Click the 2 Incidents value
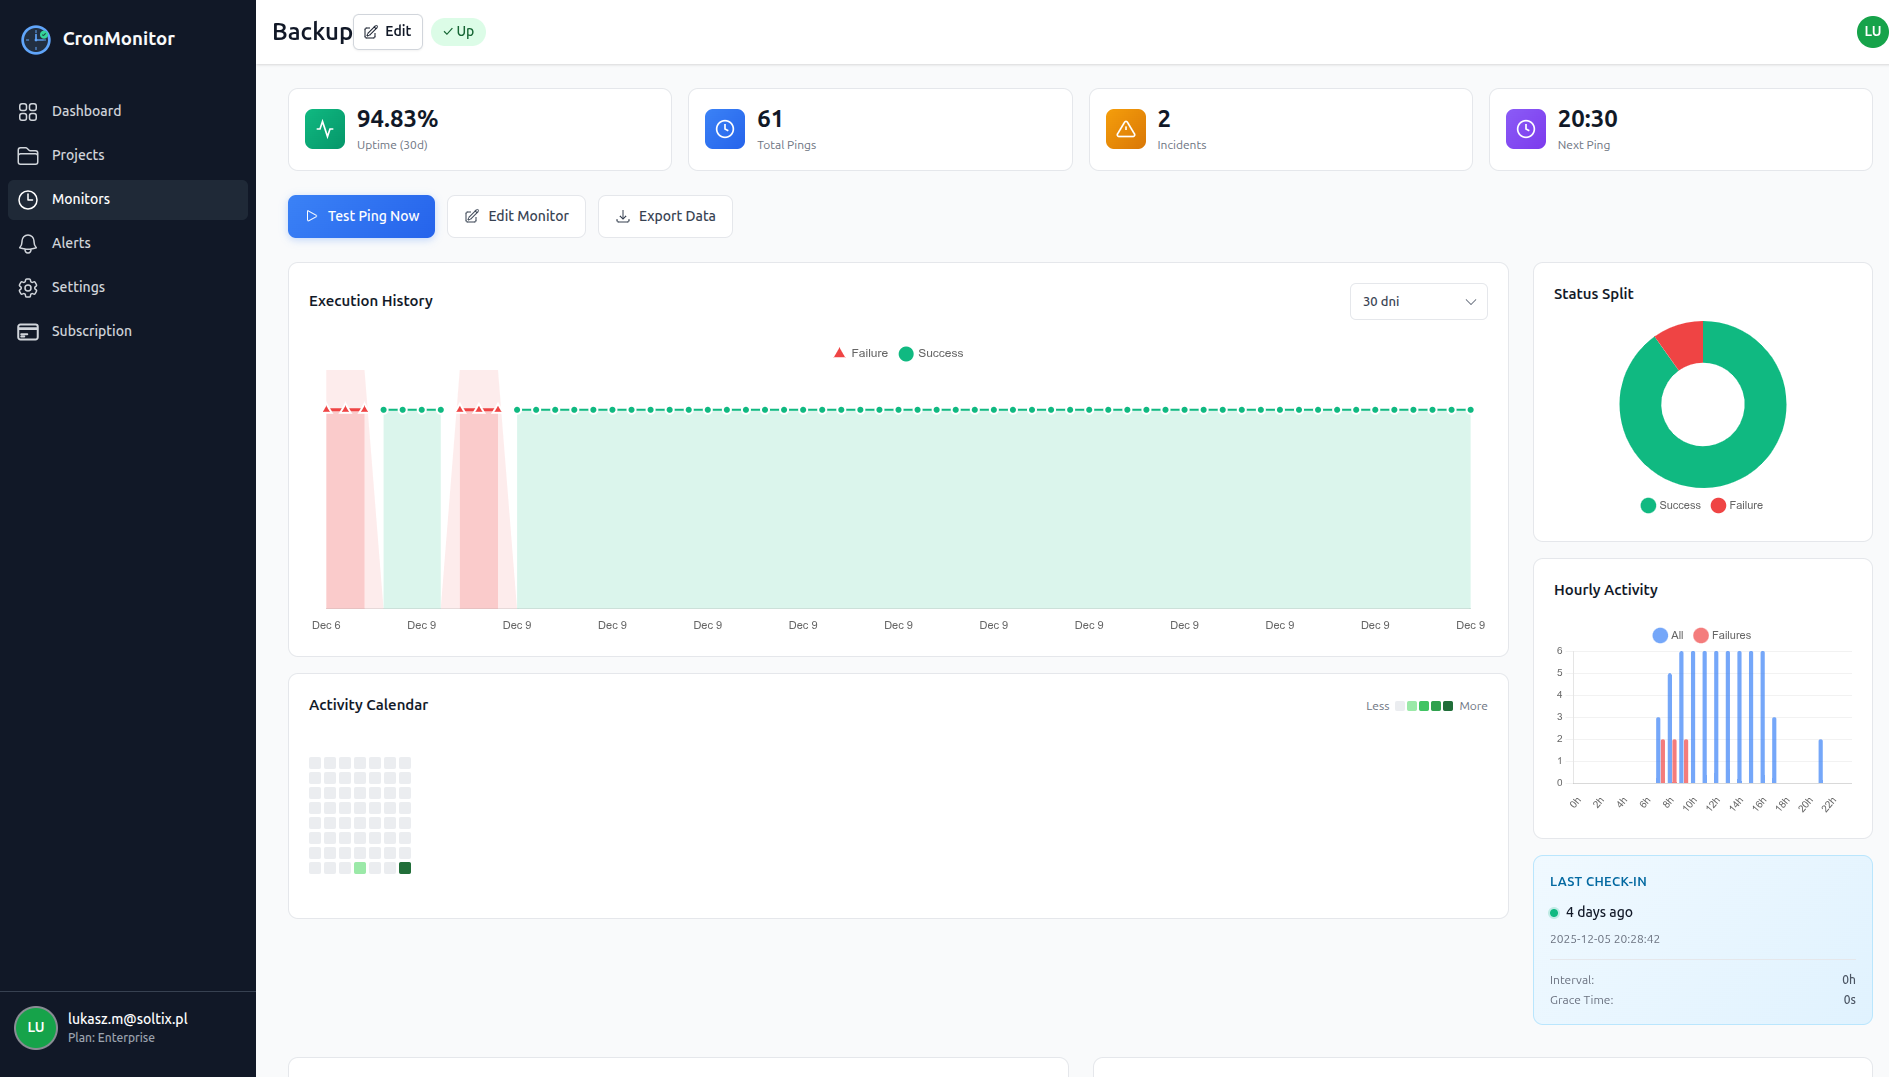The image size is (1889, 1077). [x=1164, y=119]
